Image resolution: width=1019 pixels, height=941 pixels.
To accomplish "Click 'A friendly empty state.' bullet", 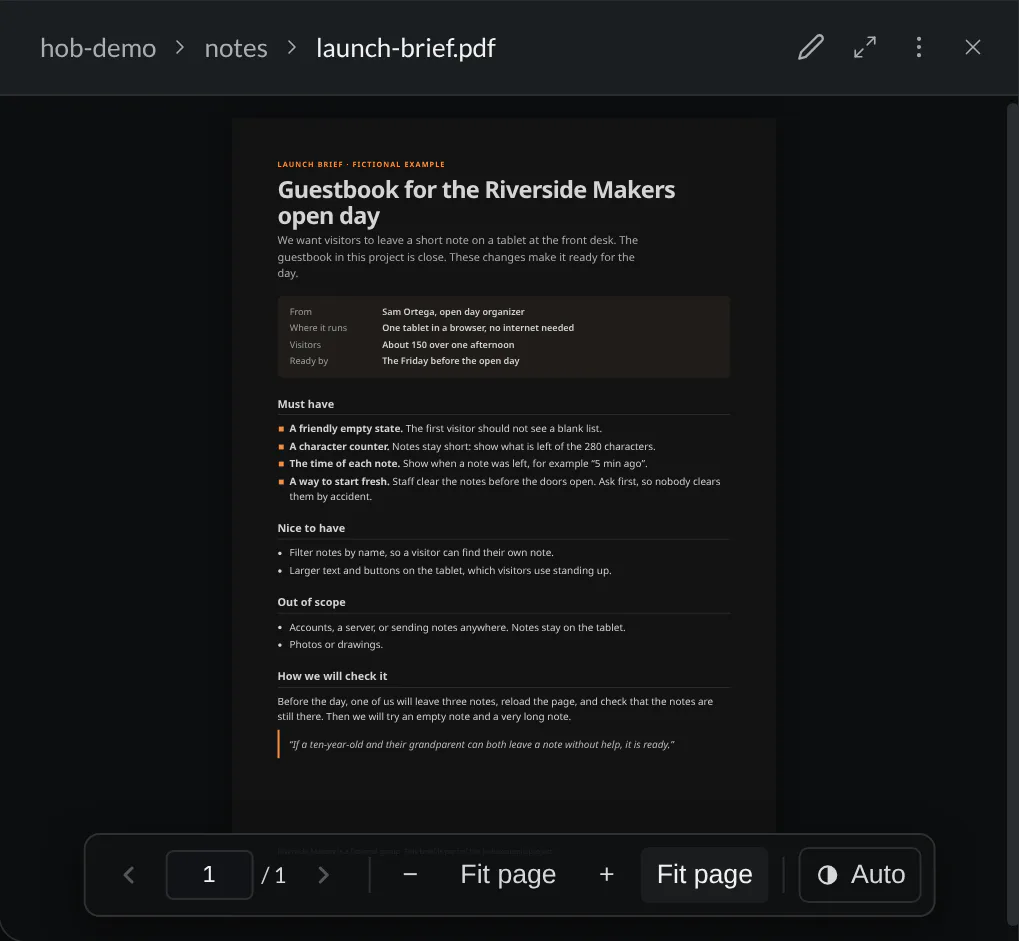I will click(x=445, y=428).
